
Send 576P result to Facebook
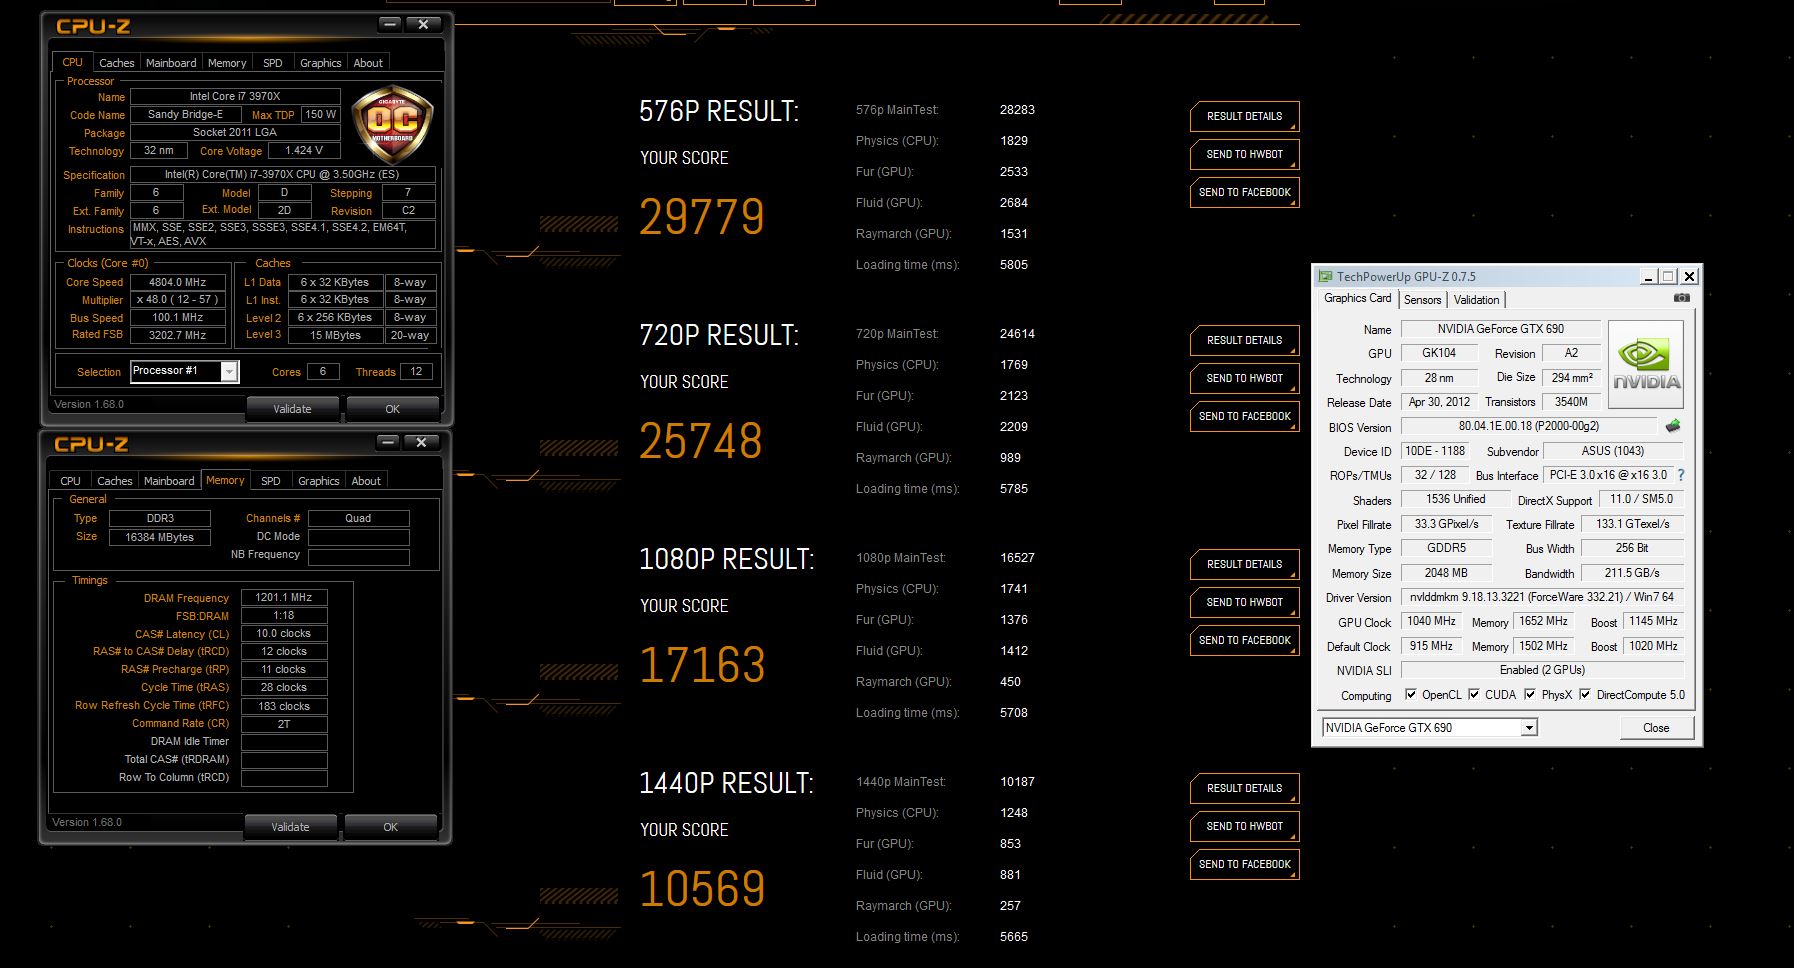[1244, 192]
